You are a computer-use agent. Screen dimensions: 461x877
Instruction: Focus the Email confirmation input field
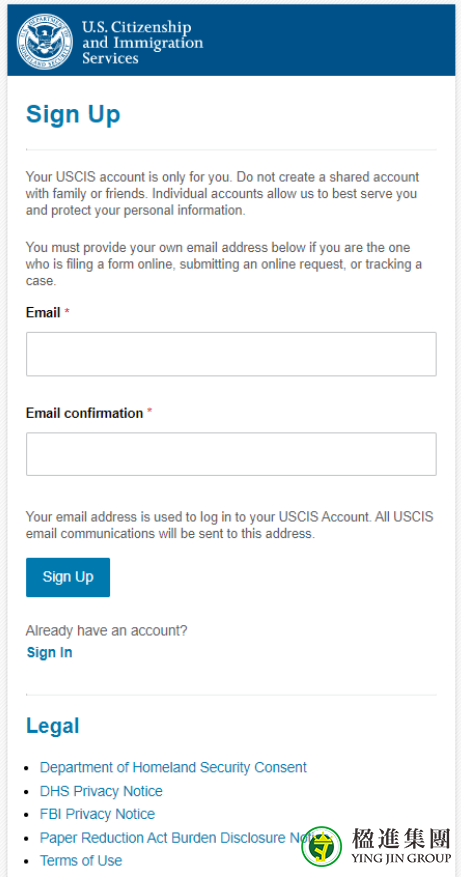tap(231, 454)
